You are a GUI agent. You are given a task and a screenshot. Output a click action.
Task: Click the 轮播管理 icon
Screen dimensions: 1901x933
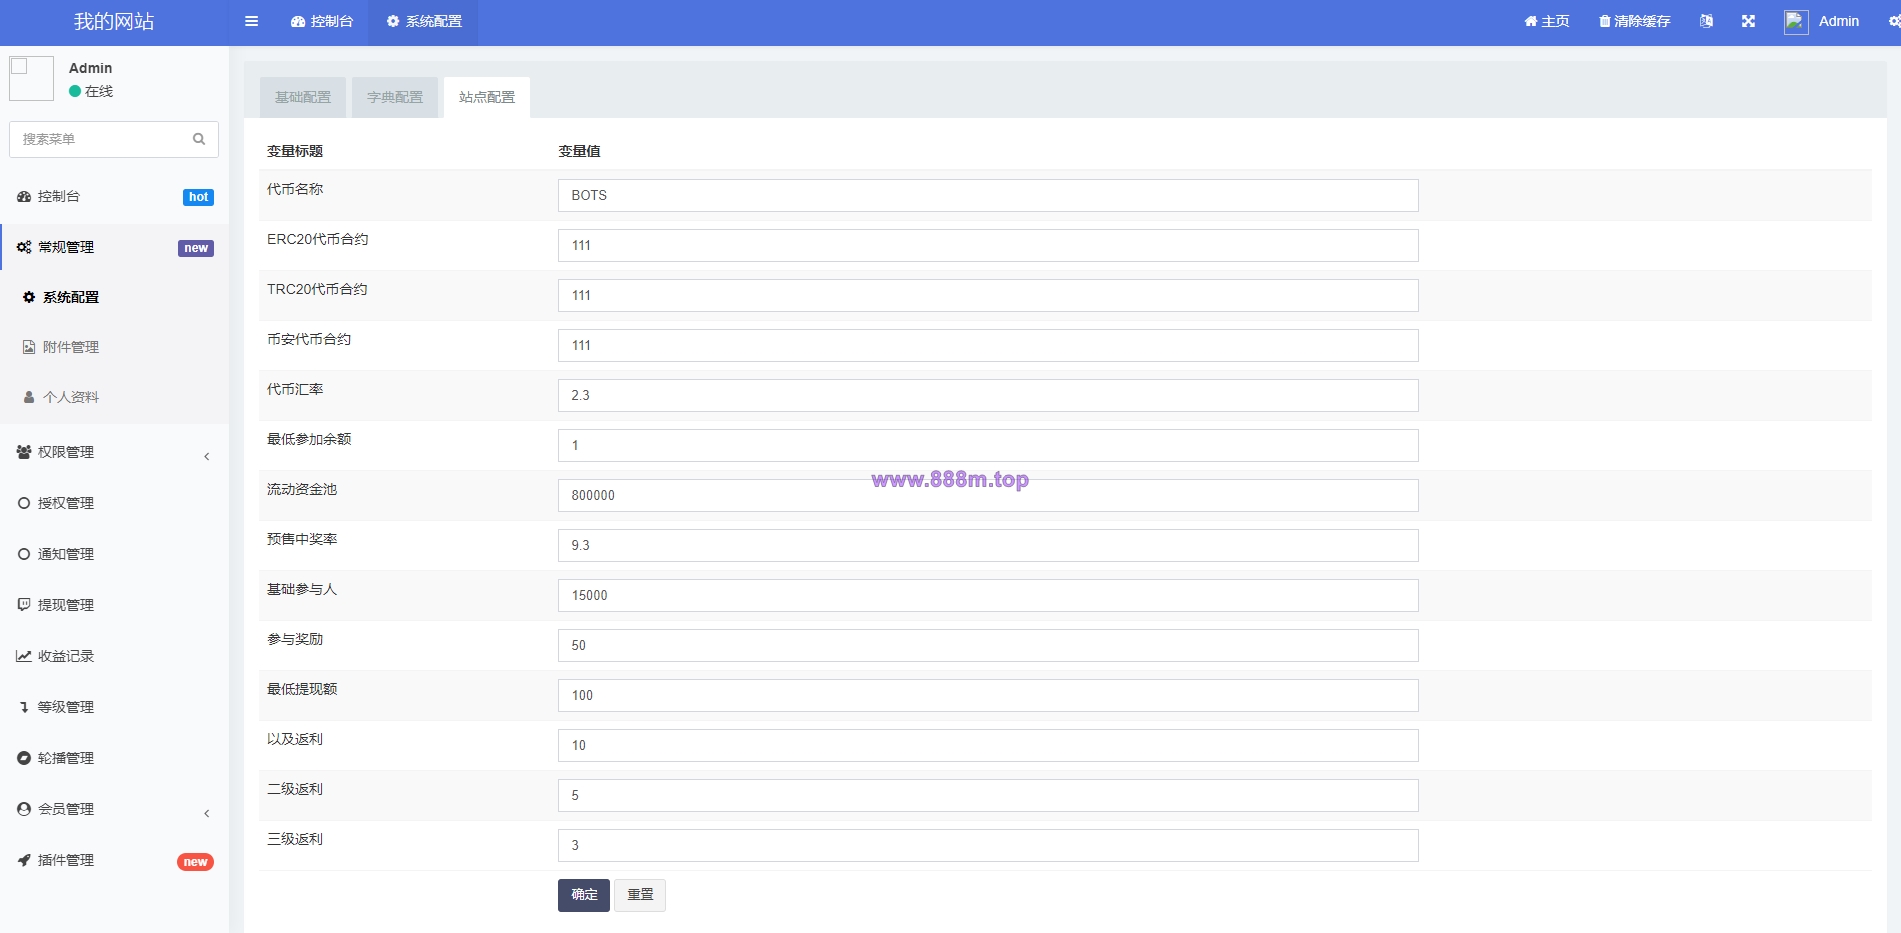pyautogui.click(x=24, y=758)
